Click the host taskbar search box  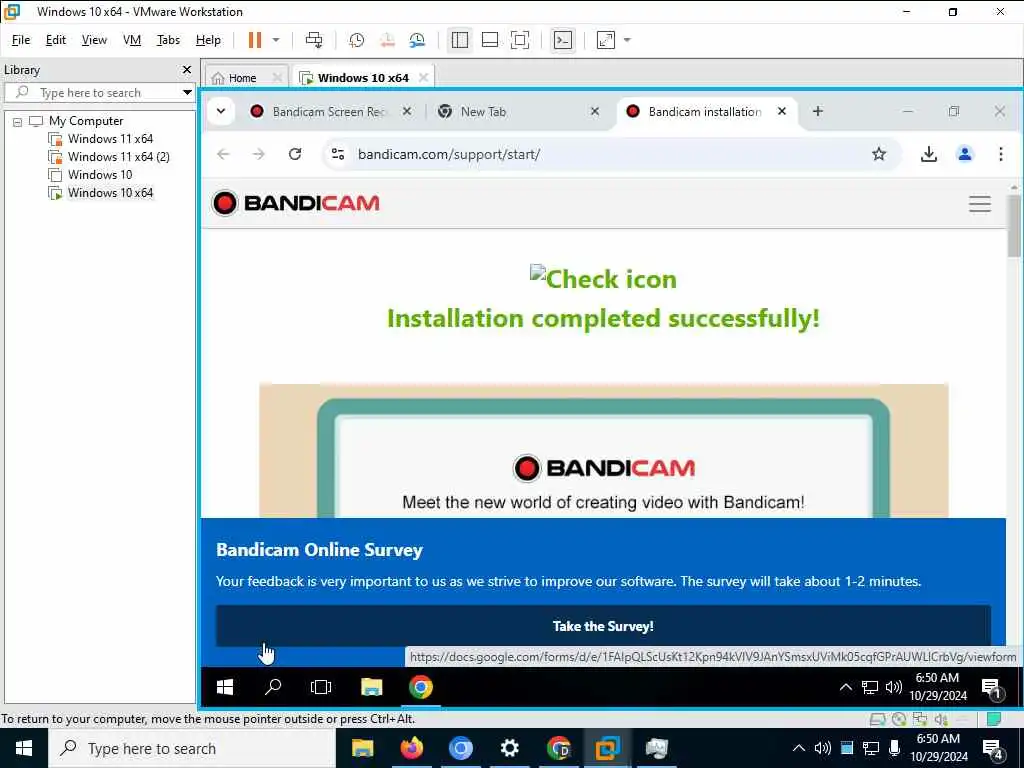point(192,748)
